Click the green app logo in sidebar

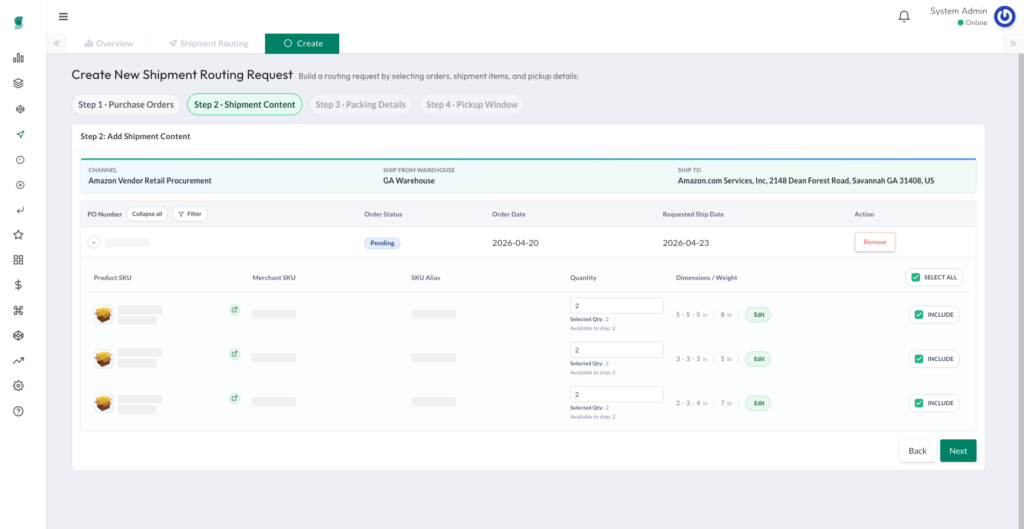coord(18,23)
